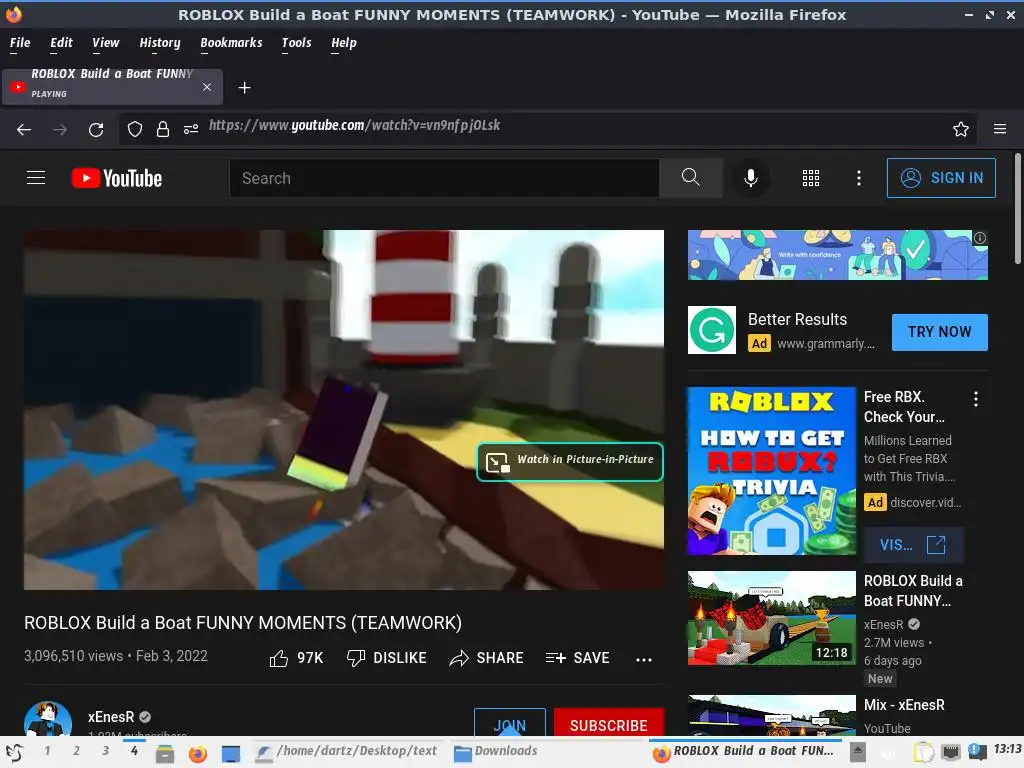Switch to workspace 1 in taskbar
Image resolution: width=1024 pixels, height=768 pixels.
click(47, 751)
